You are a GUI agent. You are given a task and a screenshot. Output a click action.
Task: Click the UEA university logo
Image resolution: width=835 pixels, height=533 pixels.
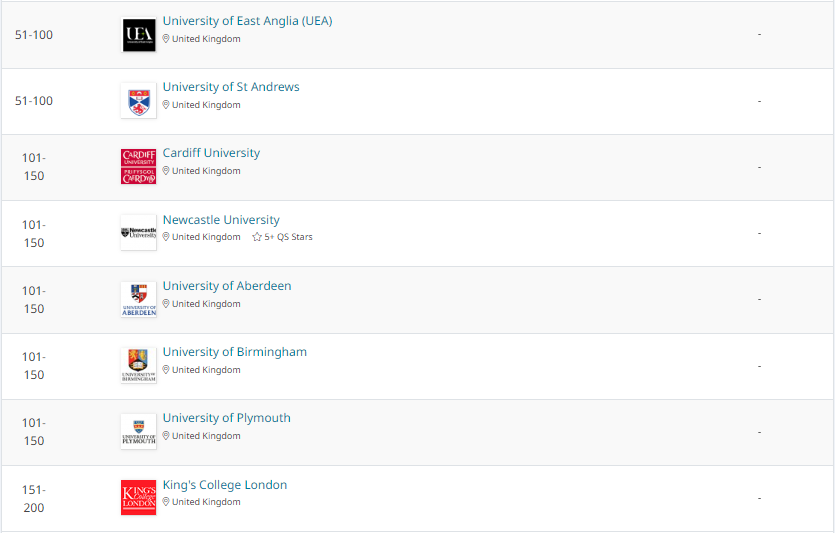138,35
